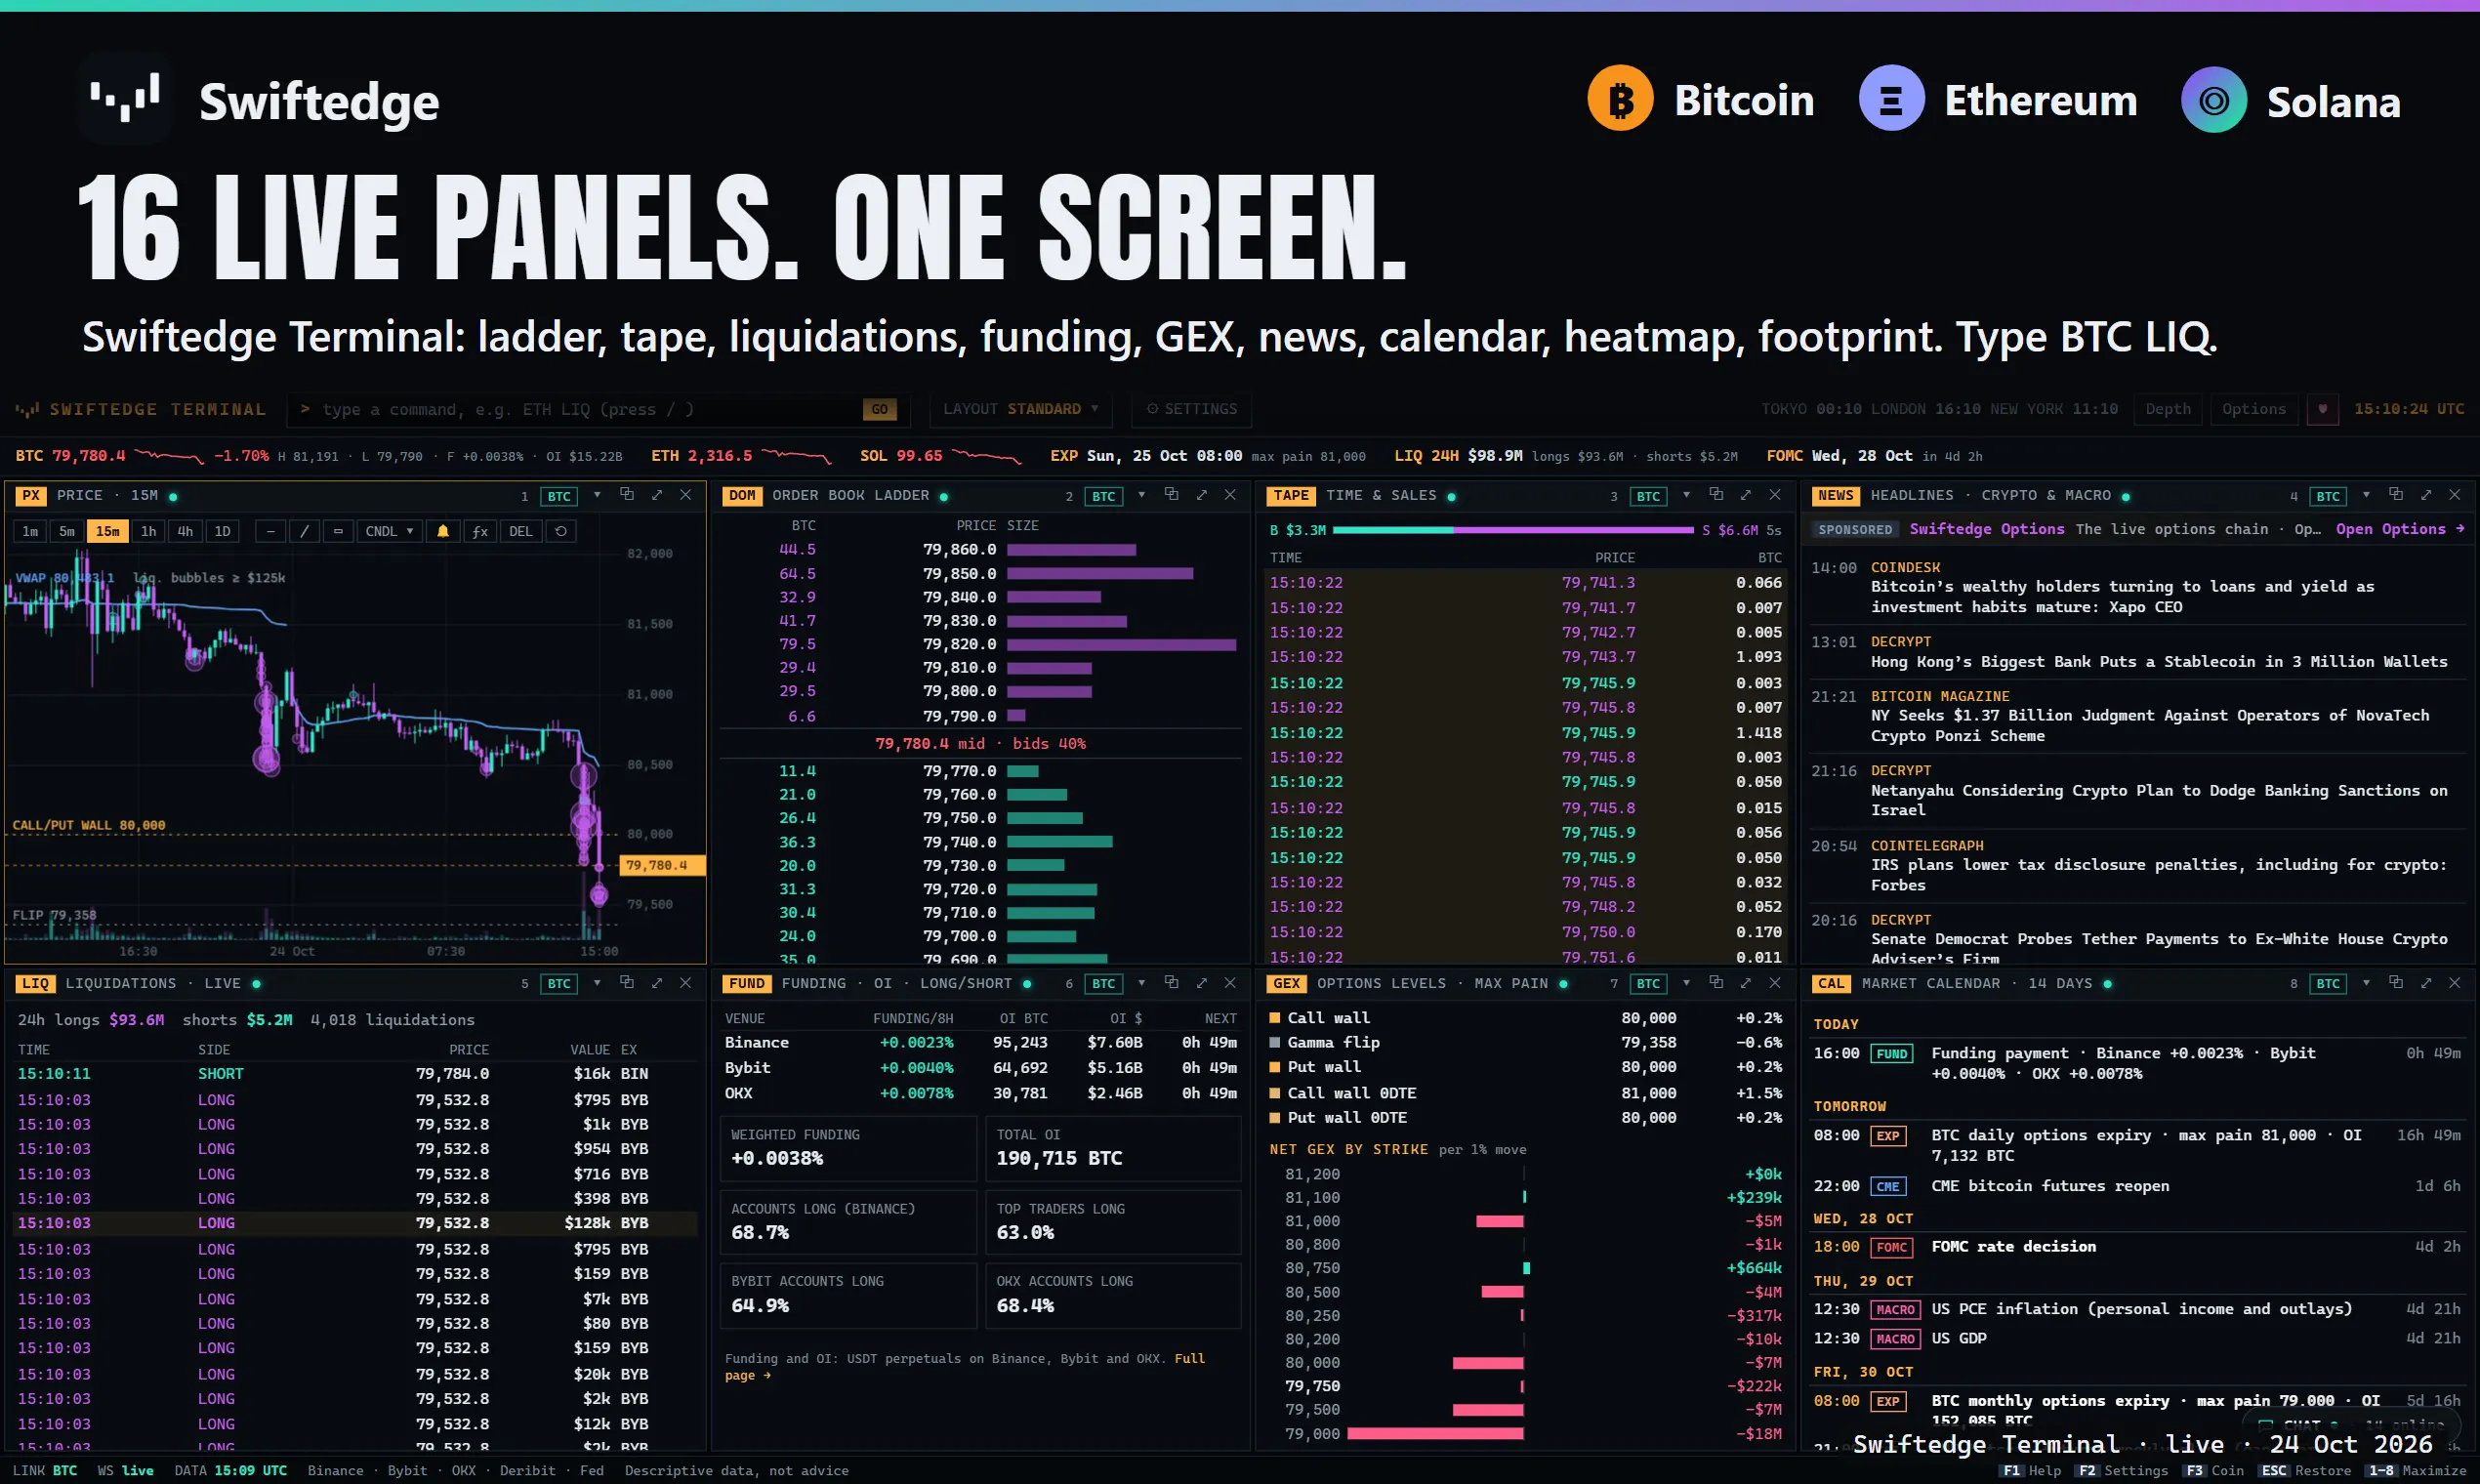2480x1484 pixels.
Task: Pop out the Liquidations panel
Action: (x=627, y=983)
